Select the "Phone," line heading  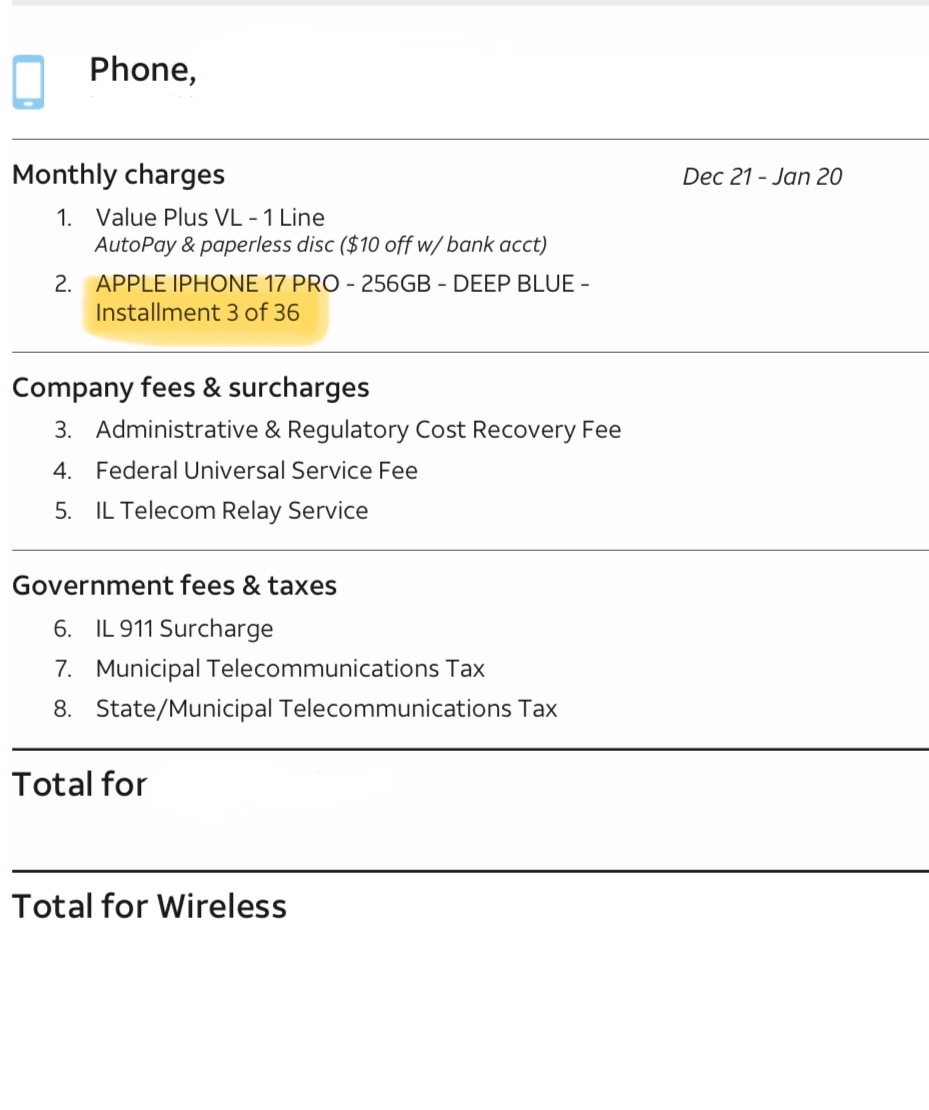point(142,70)
